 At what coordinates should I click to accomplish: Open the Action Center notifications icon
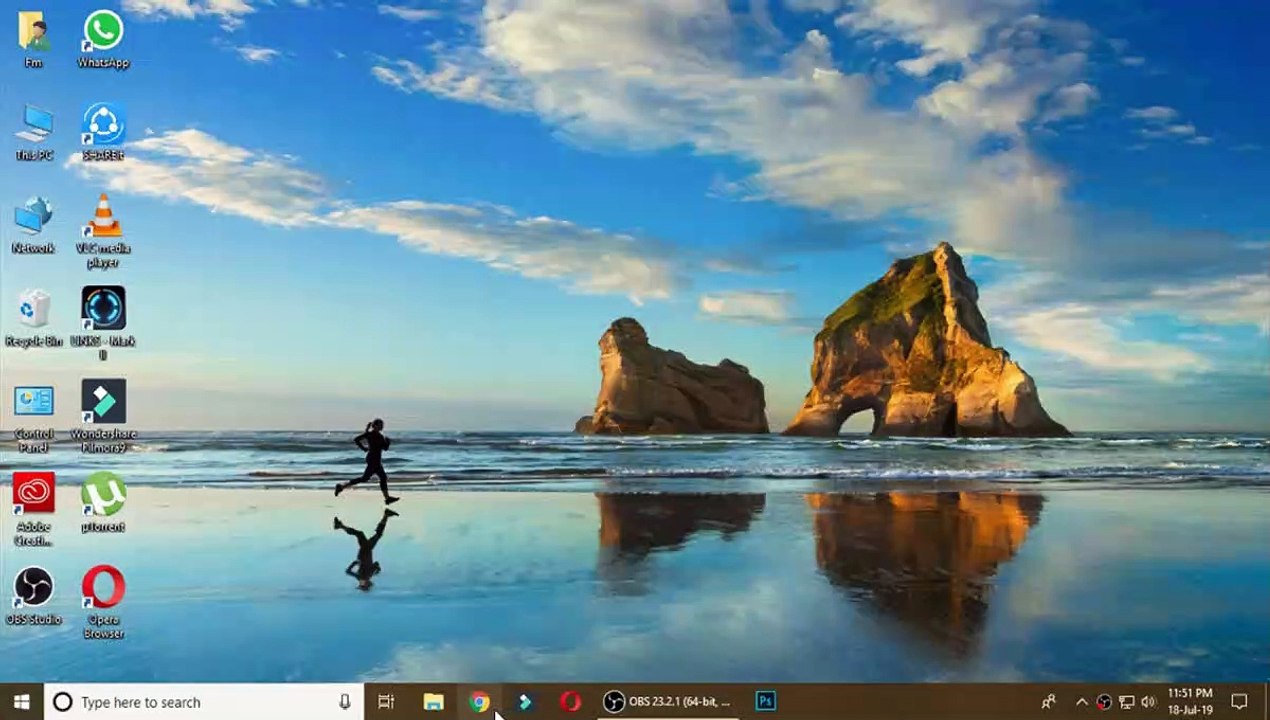click(x=1240, y=702)
